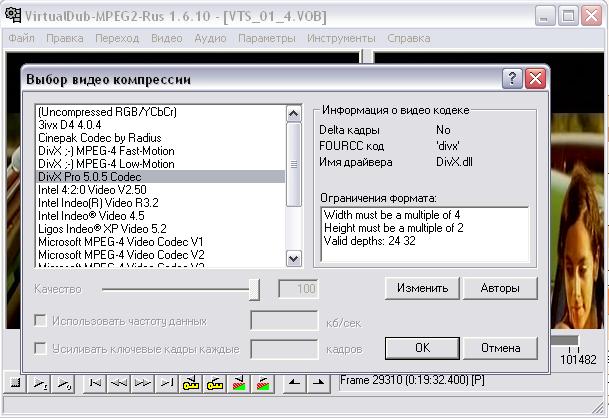Jump to the end with the go-to-end icon

(166, 384)
